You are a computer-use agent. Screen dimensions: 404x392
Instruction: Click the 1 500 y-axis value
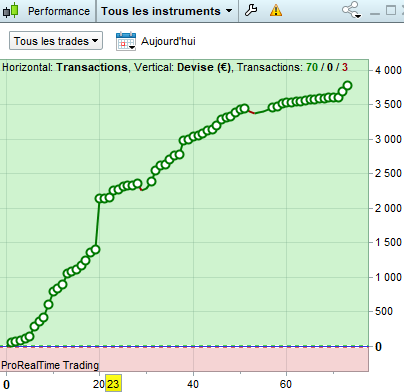point(388,242)
